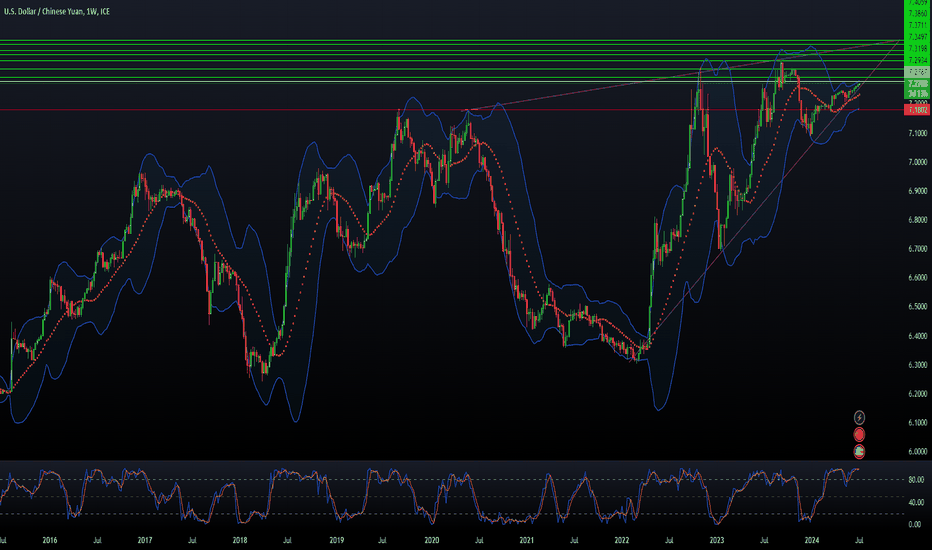The height and width of the screenshot is (550, 932).
Task: Click the 7.3711 green price level label
Action: pyautogui.click(x=917, y=25)
